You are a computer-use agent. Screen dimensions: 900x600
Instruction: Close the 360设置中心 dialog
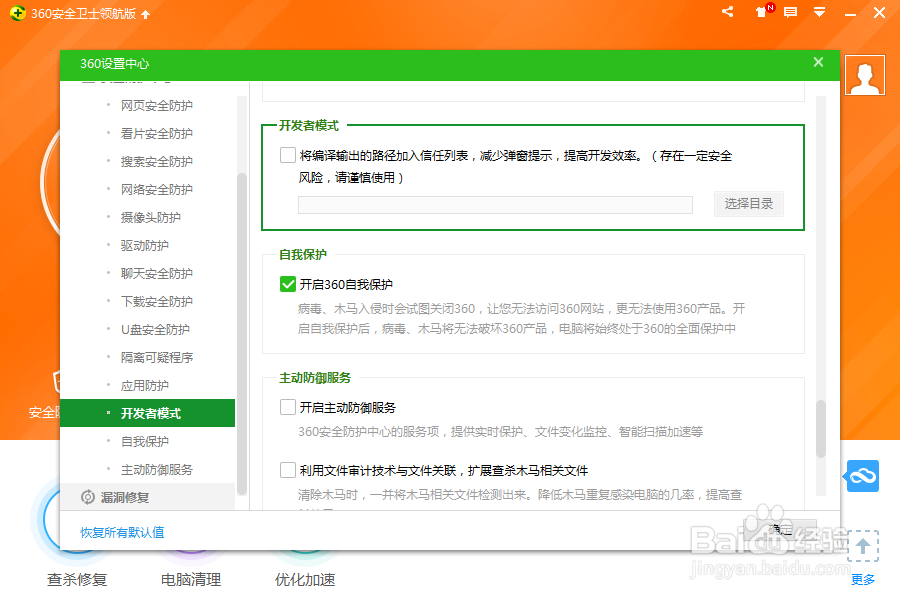pos(818,62)
